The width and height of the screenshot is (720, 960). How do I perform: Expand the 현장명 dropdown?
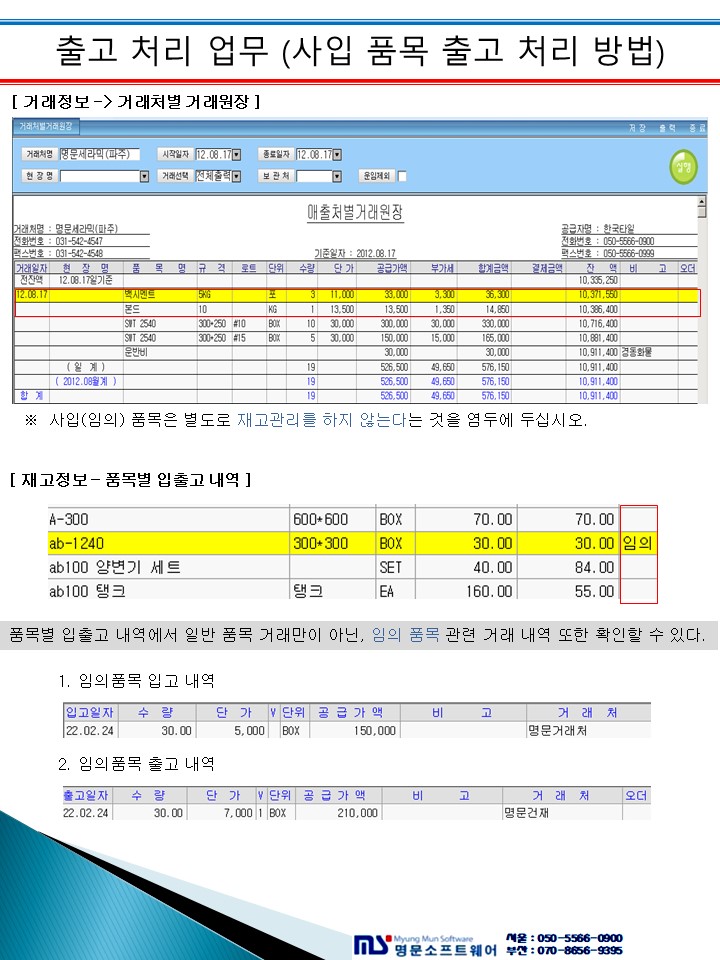144,176
